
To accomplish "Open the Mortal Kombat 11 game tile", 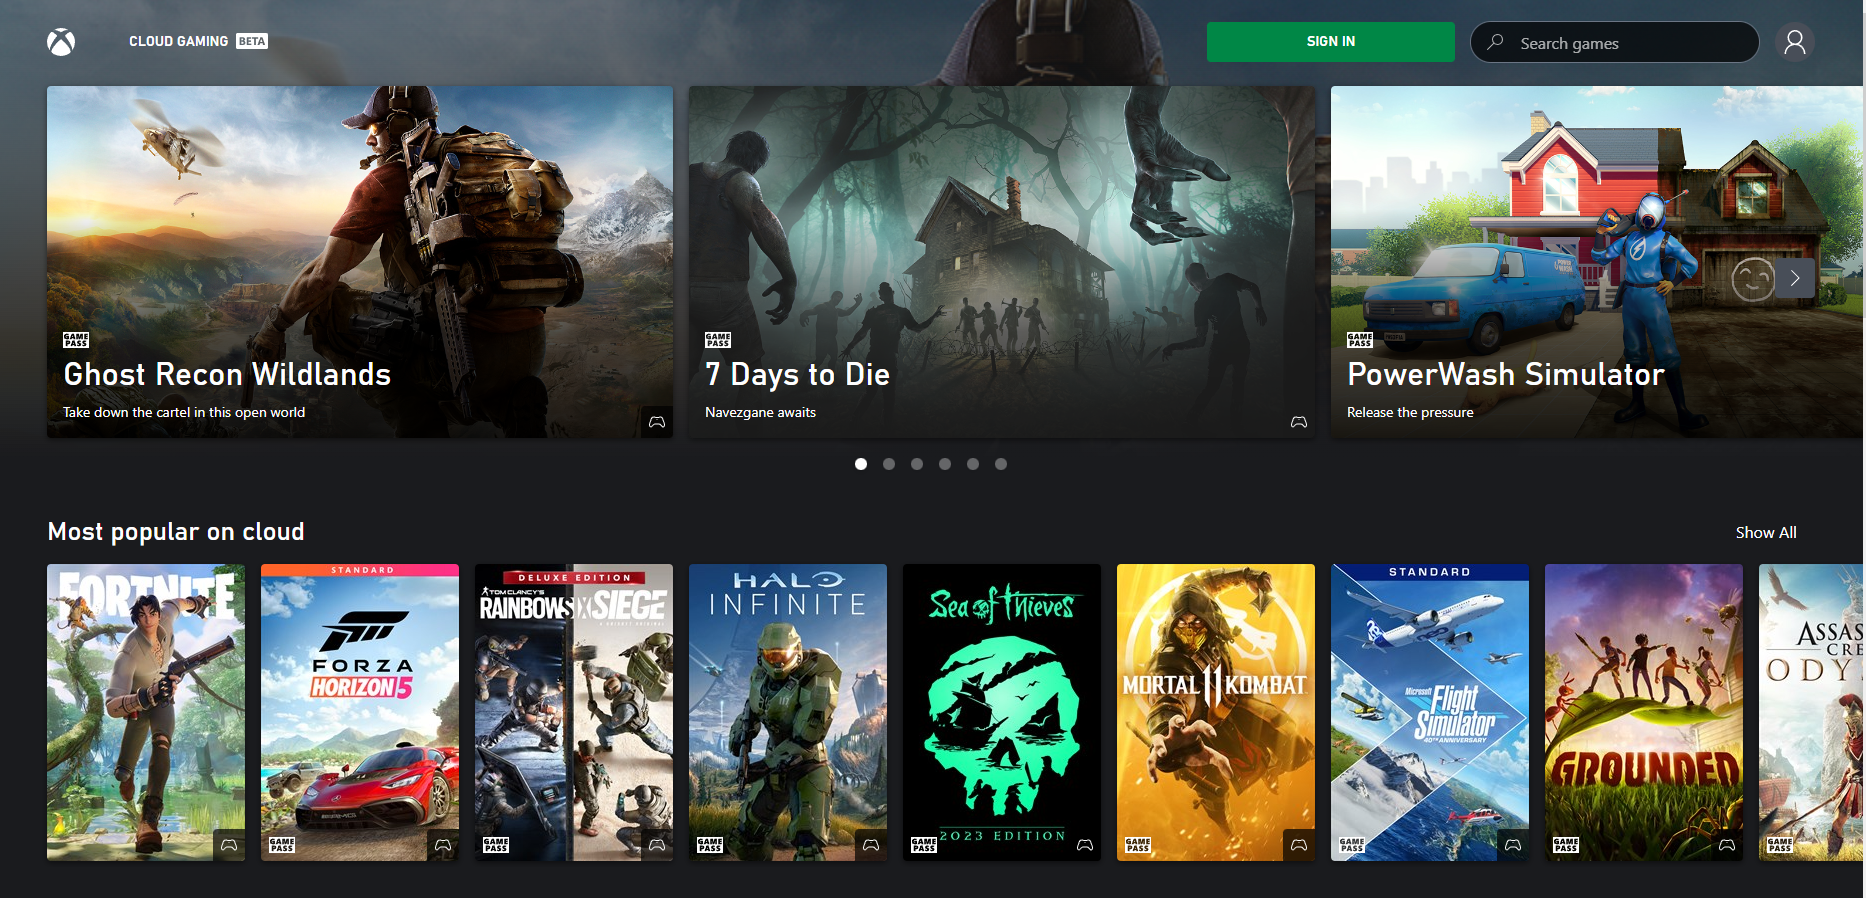I will click(x=1216, y=712).
